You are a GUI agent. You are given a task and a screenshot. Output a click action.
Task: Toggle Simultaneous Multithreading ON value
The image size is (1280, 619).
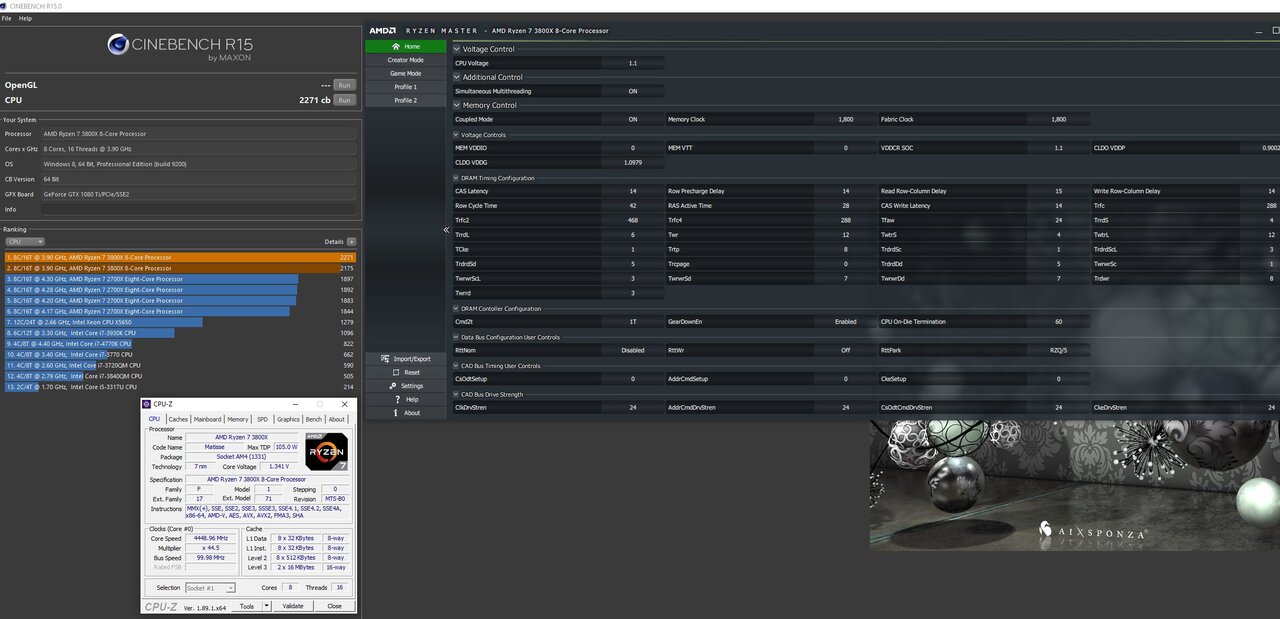coord(632,91)
